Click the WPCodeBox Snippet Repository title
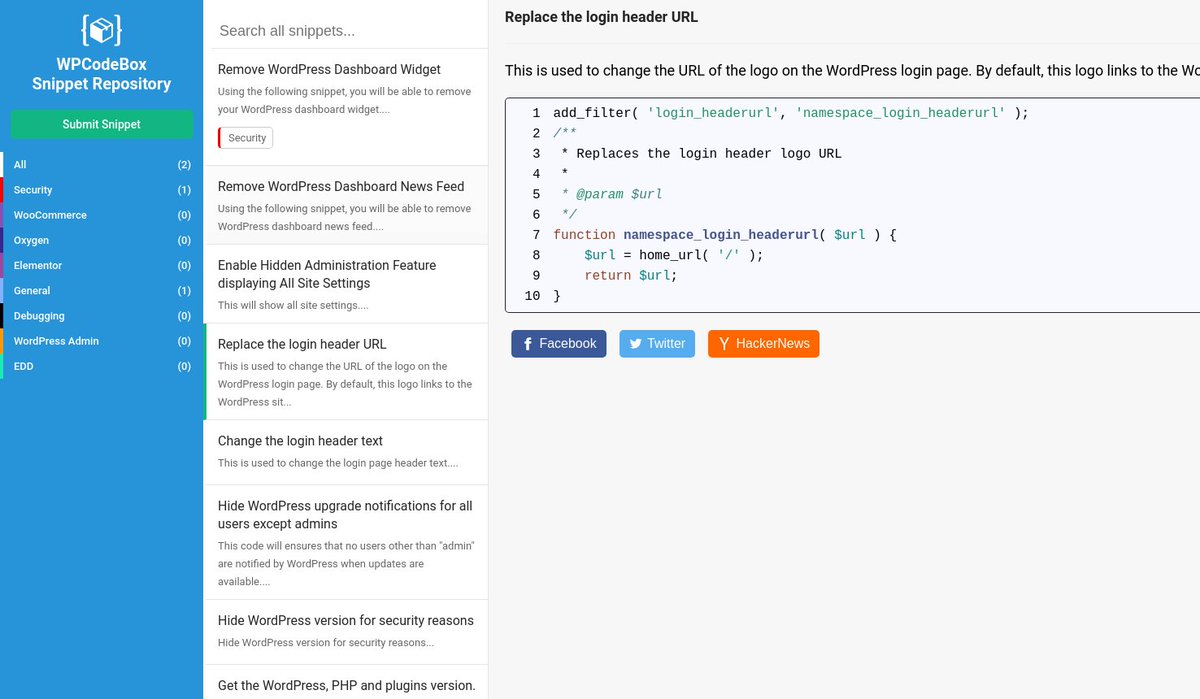 point(101,74)
